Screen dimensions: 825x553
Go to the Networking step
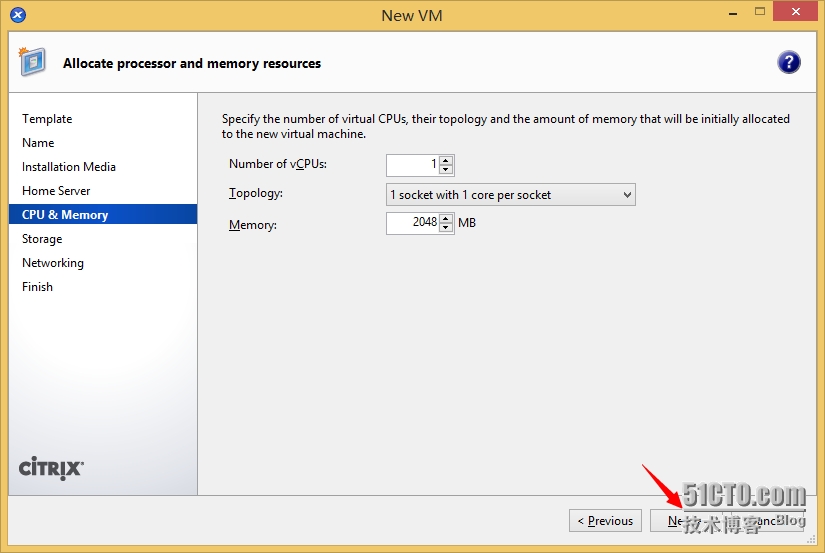point(53,263)
